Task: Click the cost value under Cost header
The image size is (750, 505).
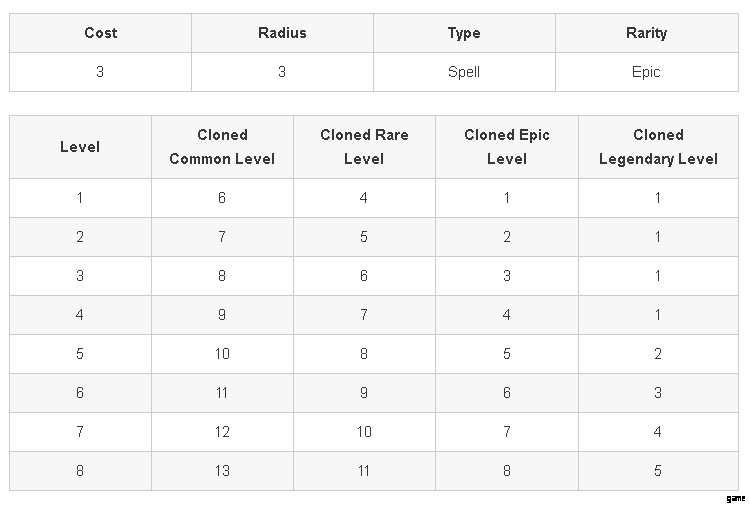Action: (x=100, y=72)
